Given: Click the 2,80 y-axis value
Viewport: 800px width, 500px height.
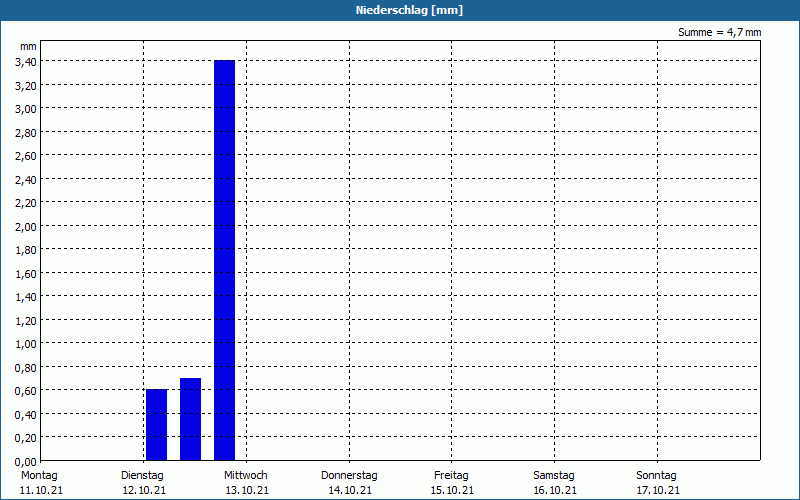Looking at the screenshot, I should pos(26,133).
